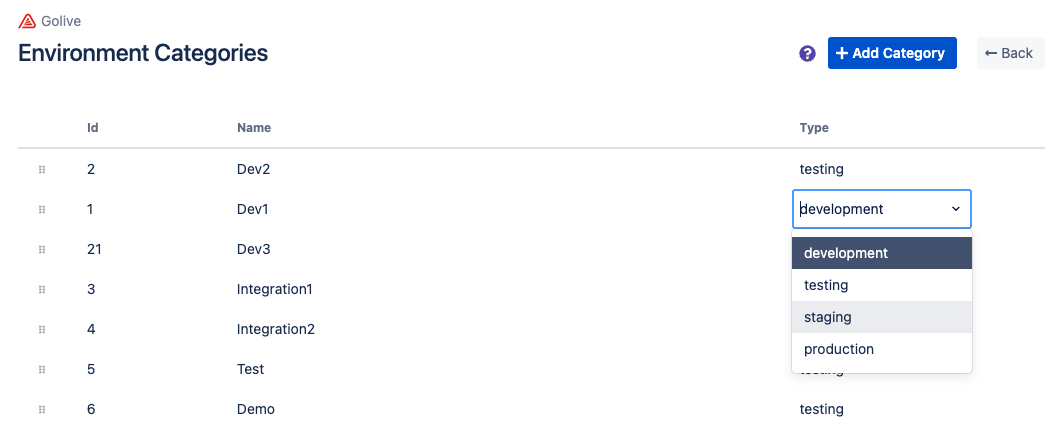1064x438 pixels.
Task: Collapse the Dev1 type dropdown
Action: (x=955, y=209)
